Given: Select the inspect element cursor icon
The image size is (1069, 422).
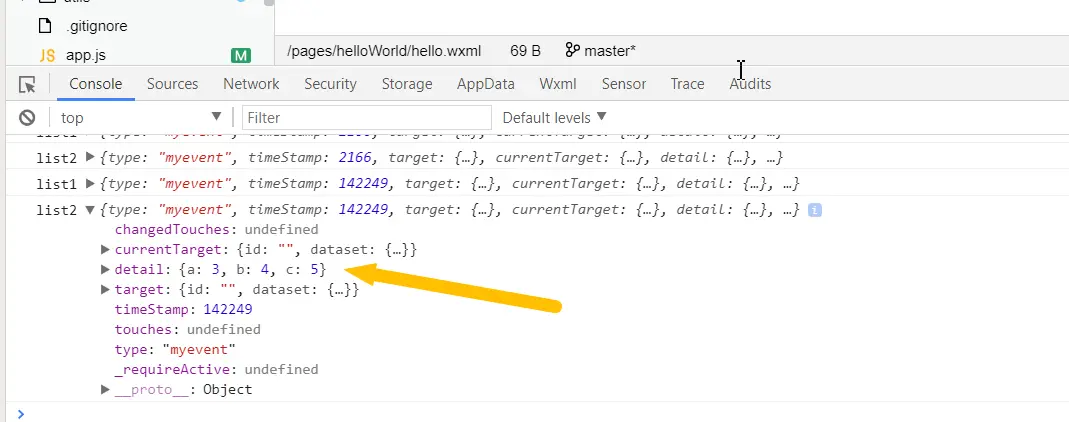Looking at the screenshot, I should 27,85.
